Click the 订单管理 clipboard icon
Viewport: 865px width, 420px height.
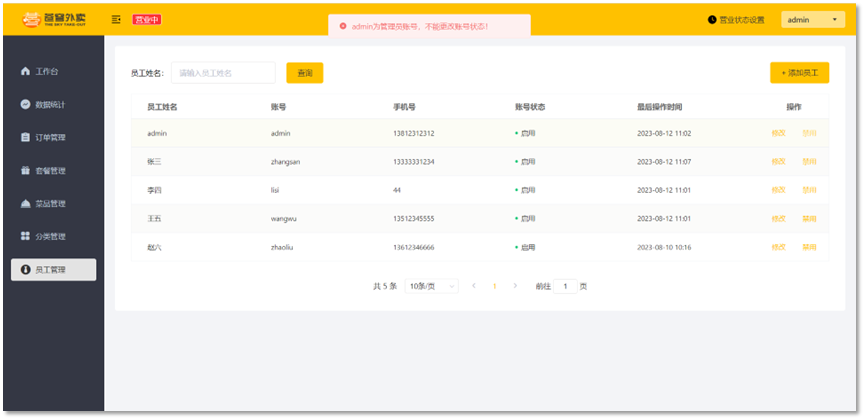click(25, 138)
